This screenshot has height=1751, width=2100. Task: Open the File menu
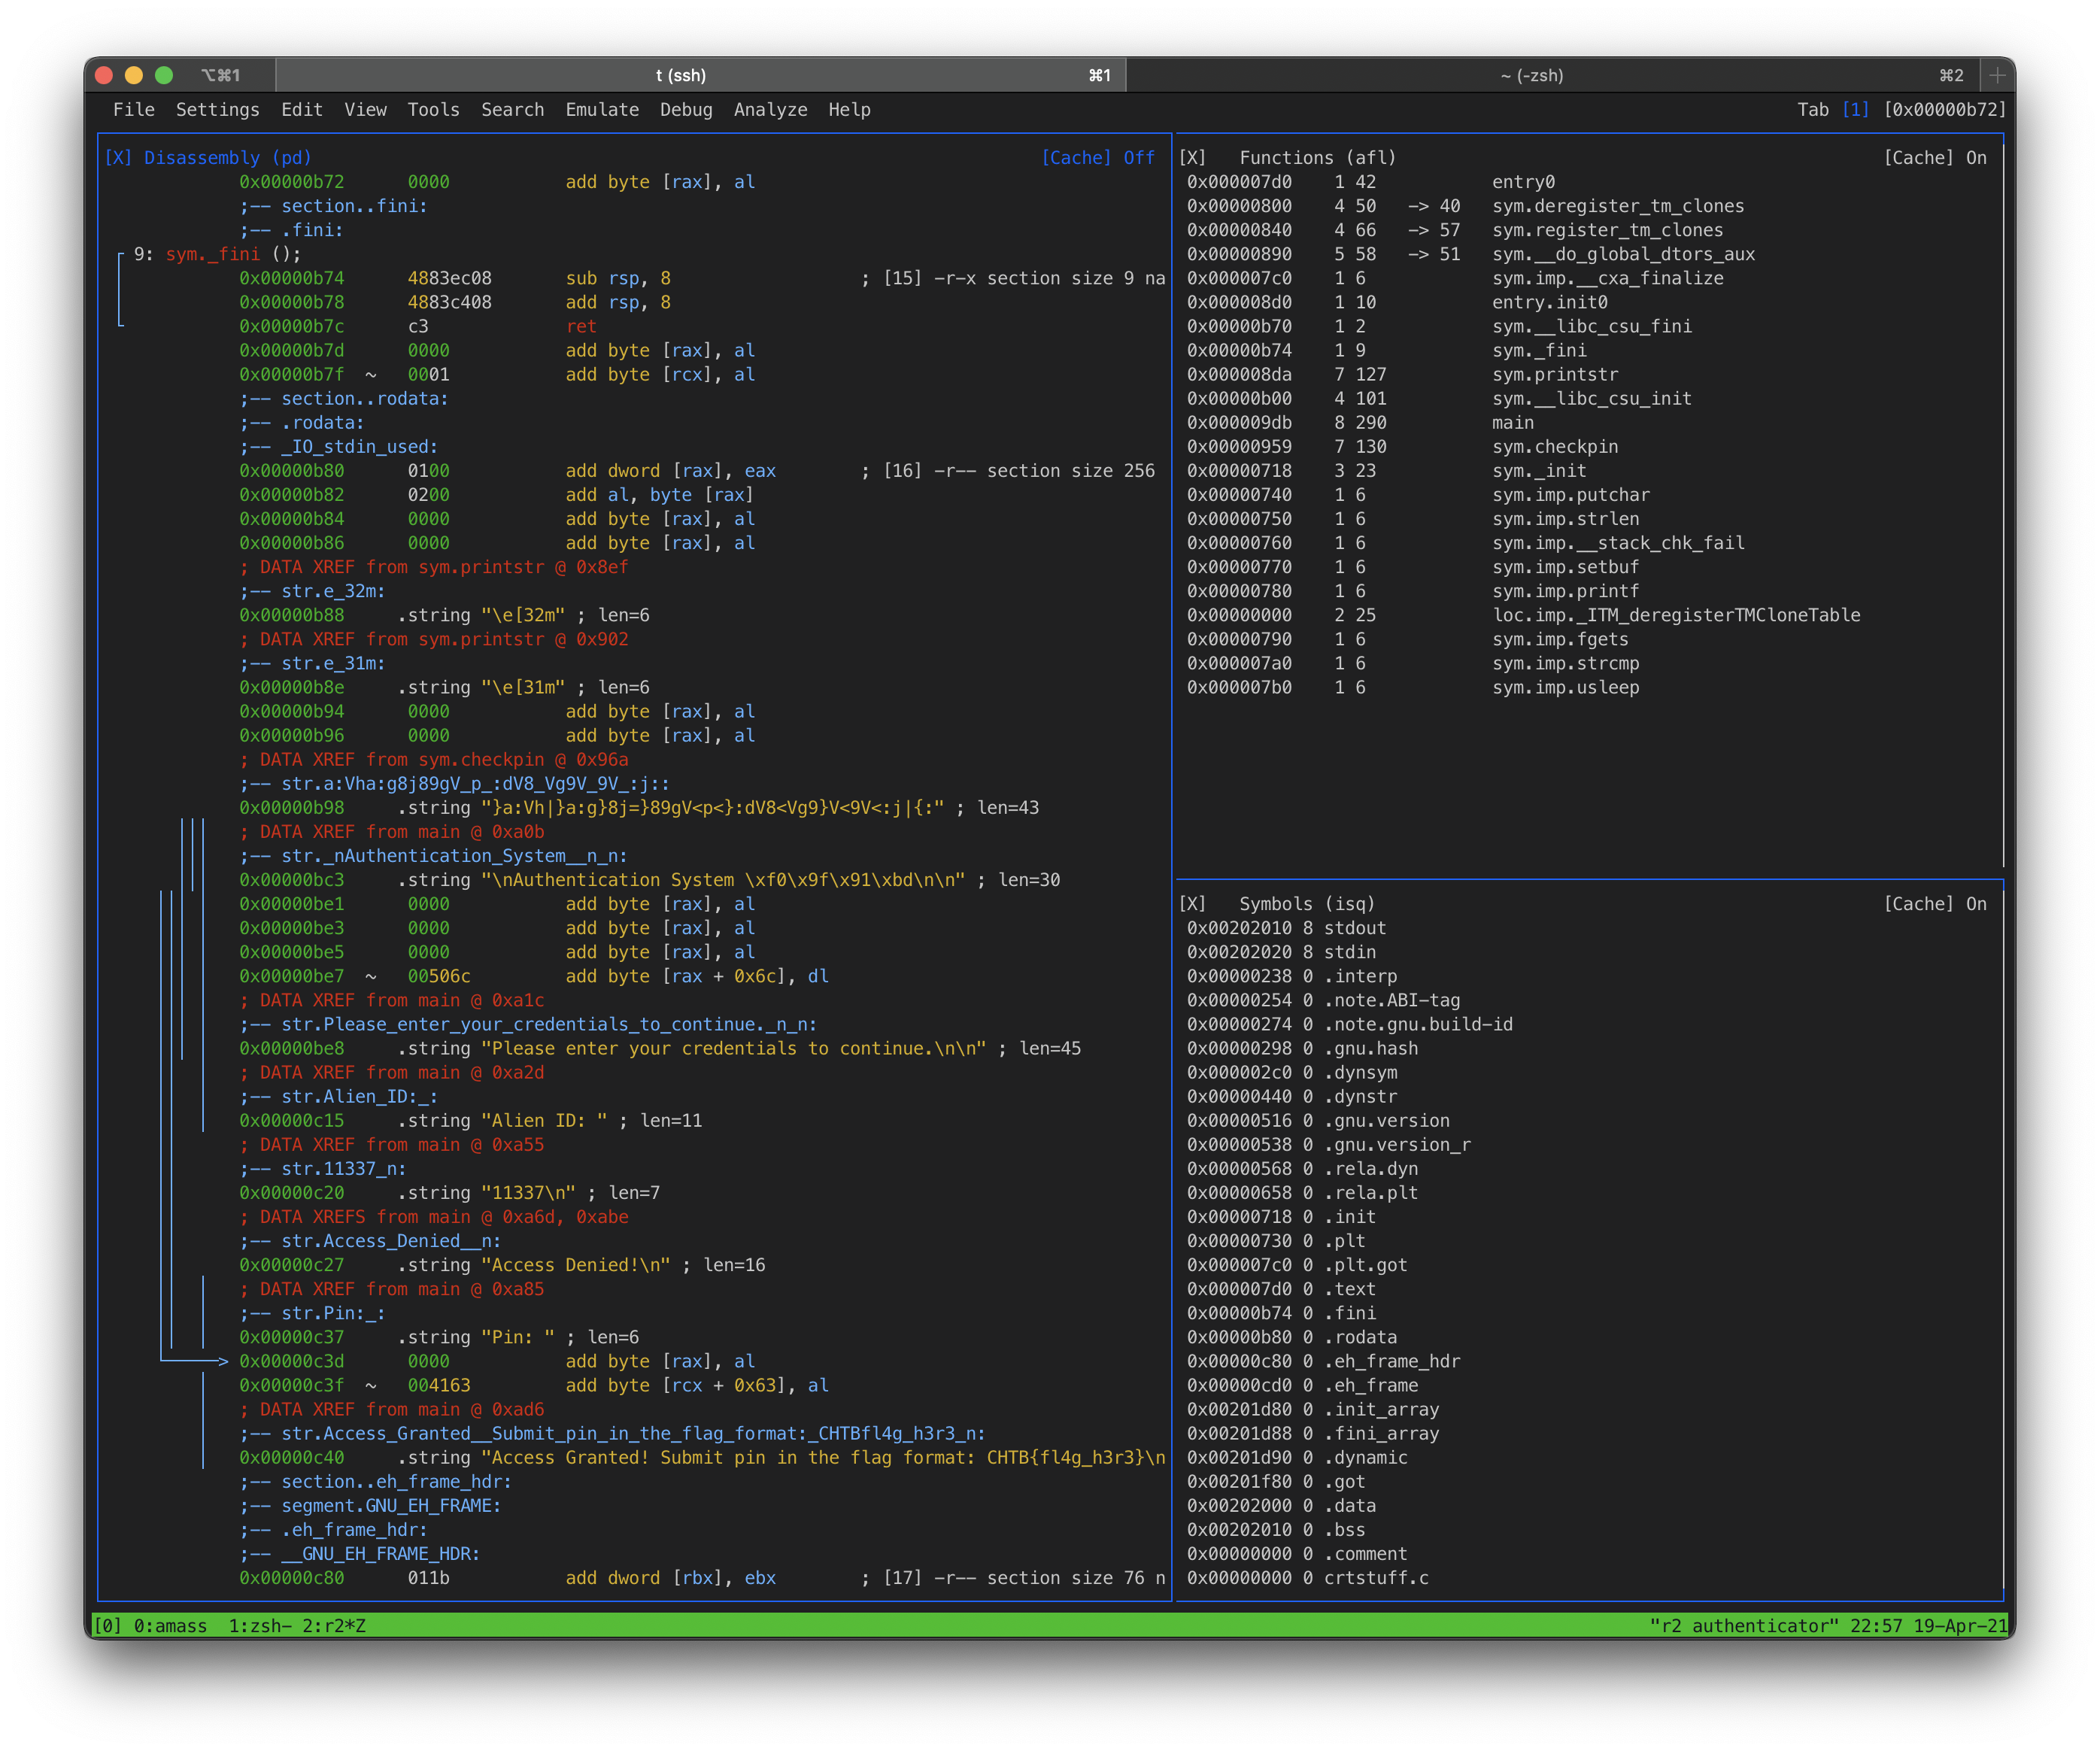pyautogui.click(x=134, y=109)
